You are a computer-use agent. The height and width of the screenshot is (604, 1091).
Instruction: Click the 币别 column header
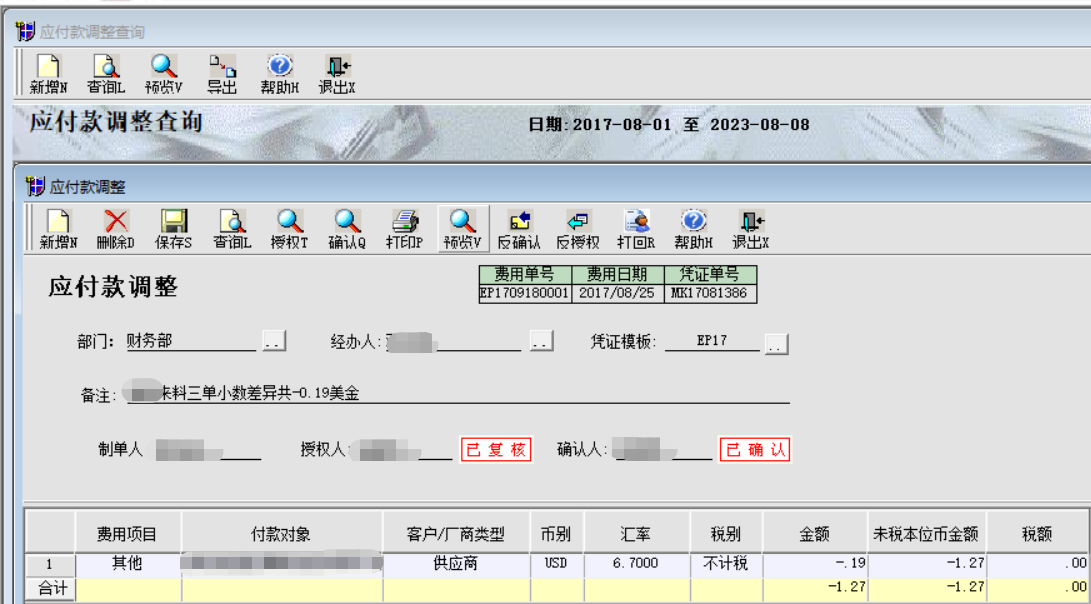557,534
